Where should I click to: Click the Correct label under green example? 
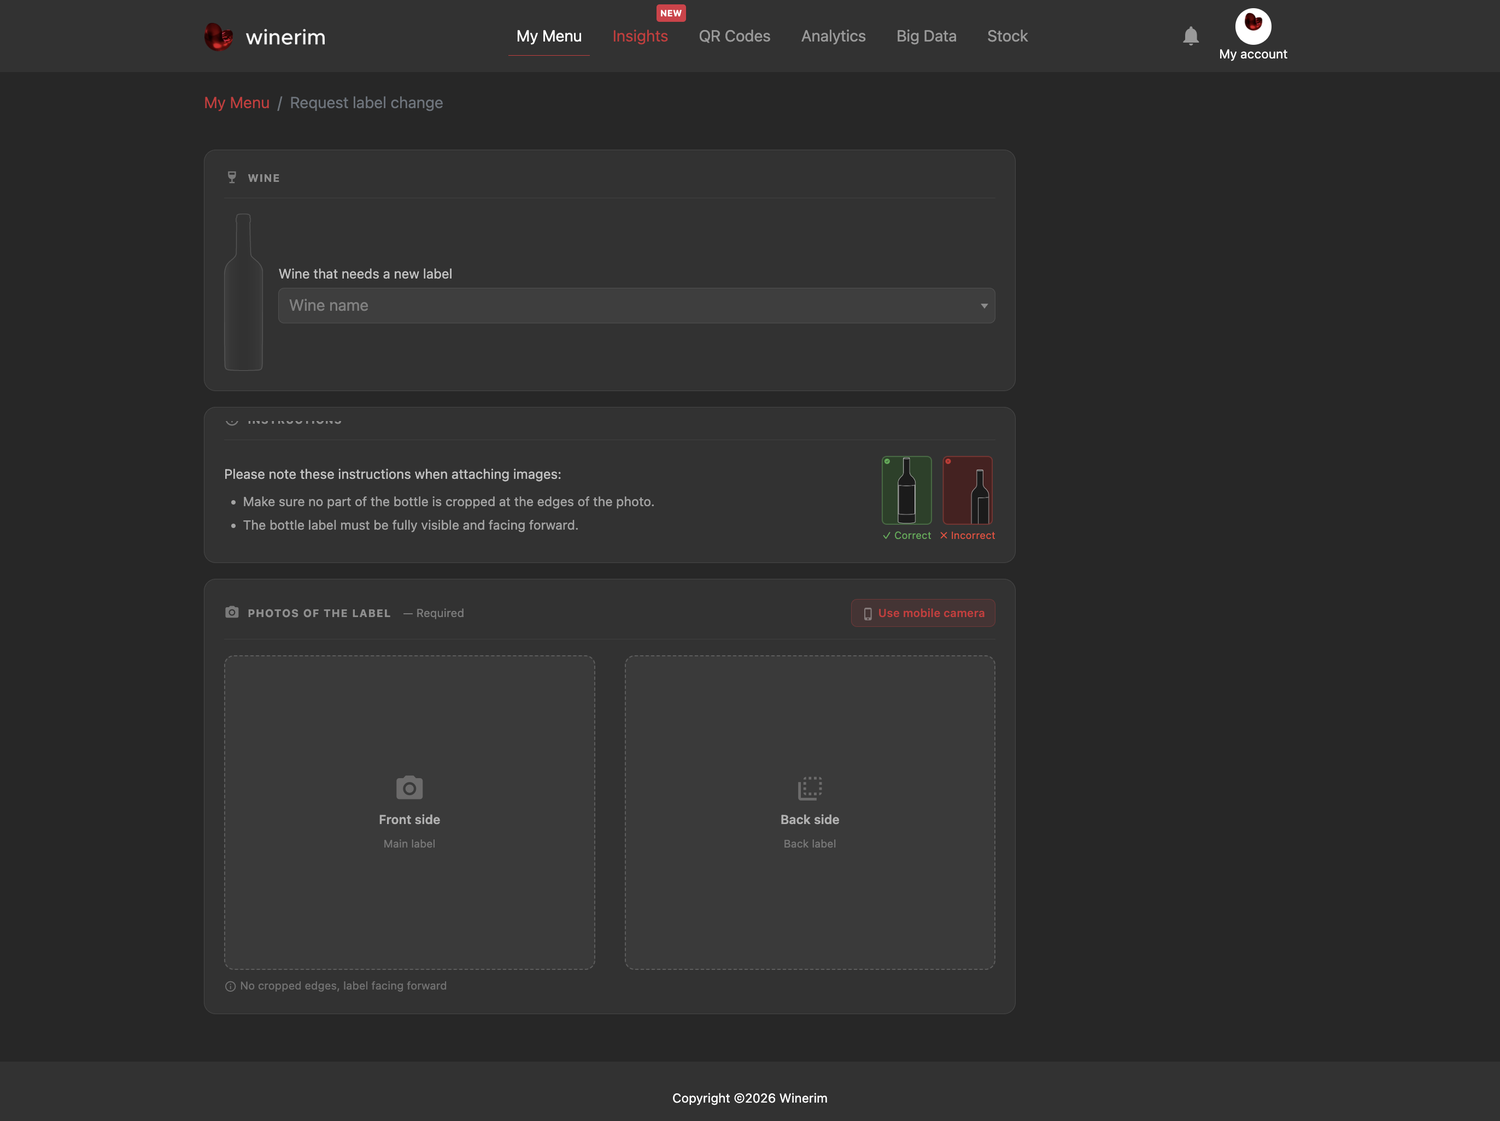point(907,536)
